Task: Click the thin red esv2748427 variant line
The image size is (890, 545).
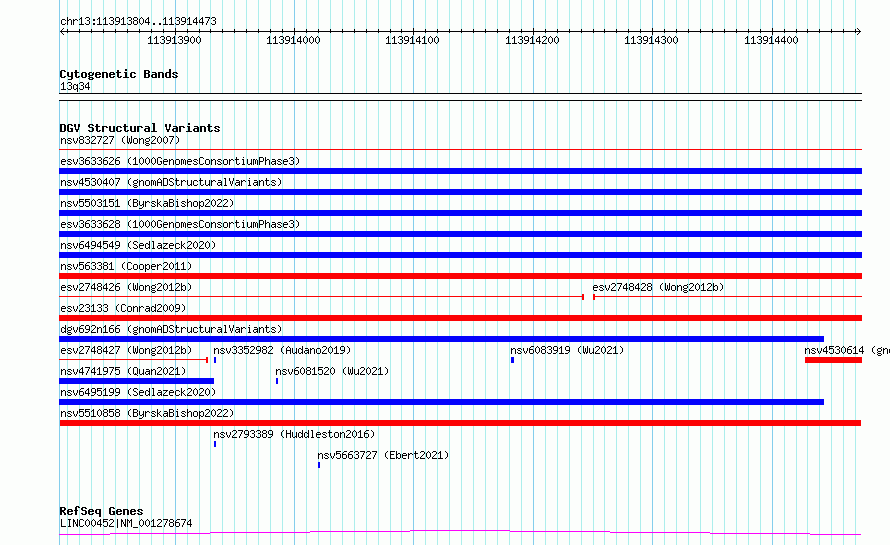Action: pos(134,360)
